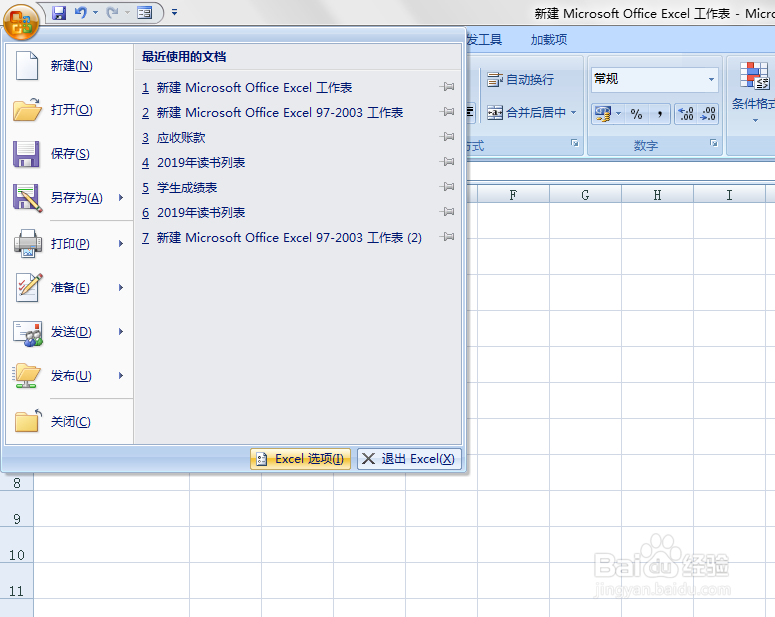Image resolution: width=775 pixels, height=617 pixels.
Task: Open the 常规 number format combo box
Action: pyautogui.click(x=654, y=79)
